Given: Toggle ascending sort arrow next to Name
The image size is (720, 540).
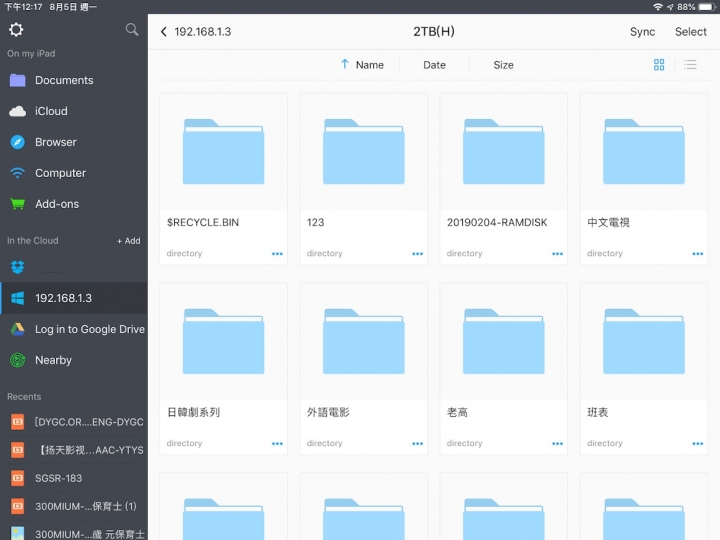Looking at the screenshot, I should (x=344, y=64).
